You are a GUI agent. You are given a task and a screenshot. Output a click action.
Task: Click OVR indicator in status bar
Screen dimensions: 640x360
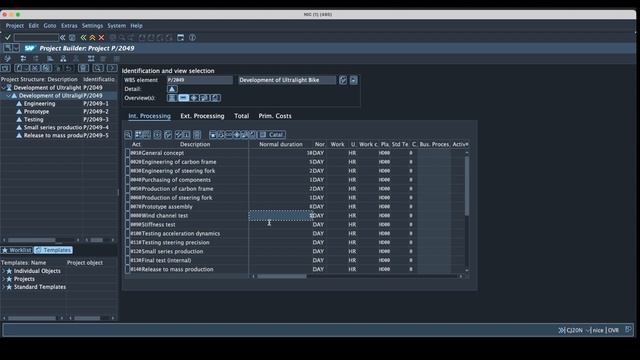click(613, 330)
